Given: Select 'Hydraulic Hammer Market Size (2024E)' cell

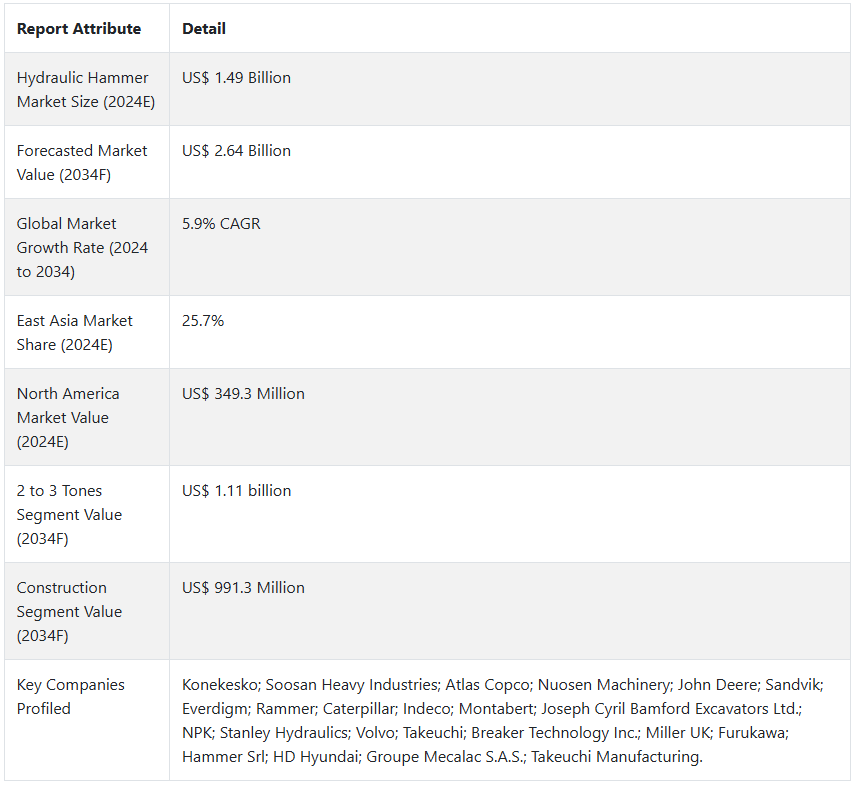Looking at the screenshot, I should (87, 89).
